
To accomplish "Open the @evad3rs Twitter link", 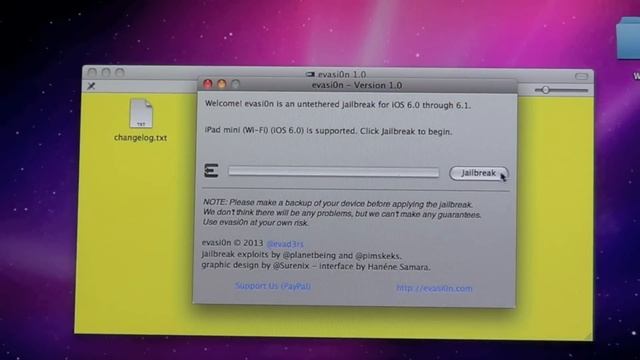I will click(285, 244).
